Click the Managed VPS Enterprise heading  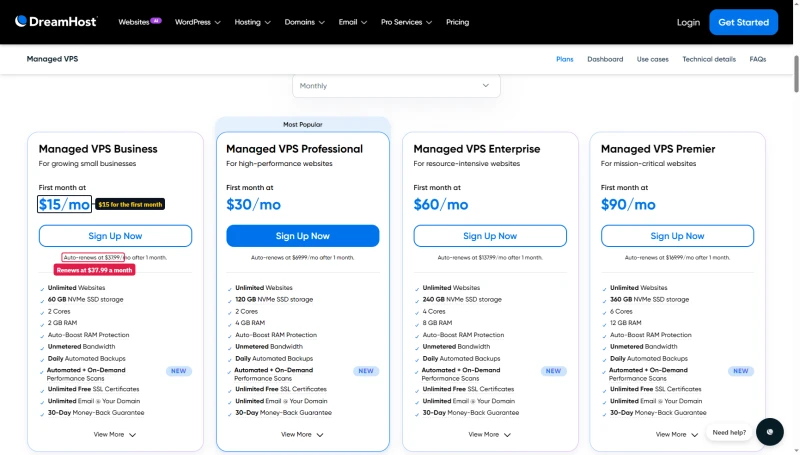[x=477, y=149]
